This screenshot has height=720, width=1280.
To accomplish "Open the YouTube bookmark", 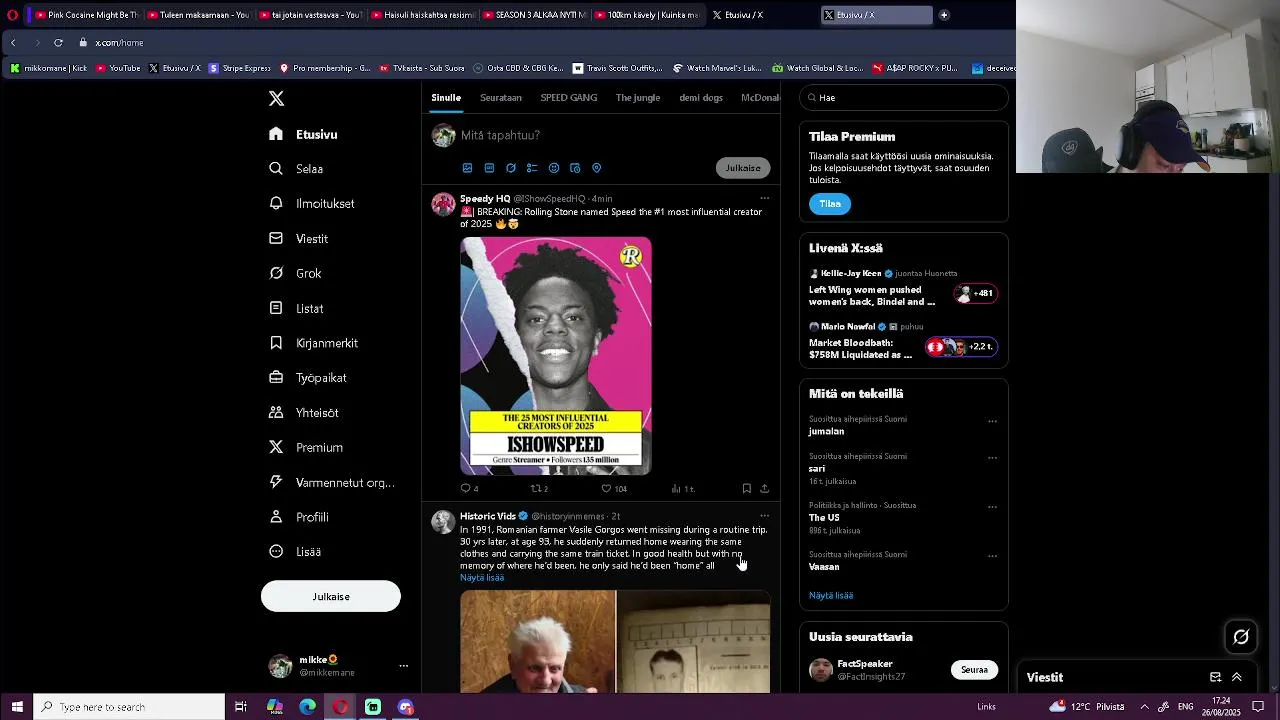I will click(118, 68).
